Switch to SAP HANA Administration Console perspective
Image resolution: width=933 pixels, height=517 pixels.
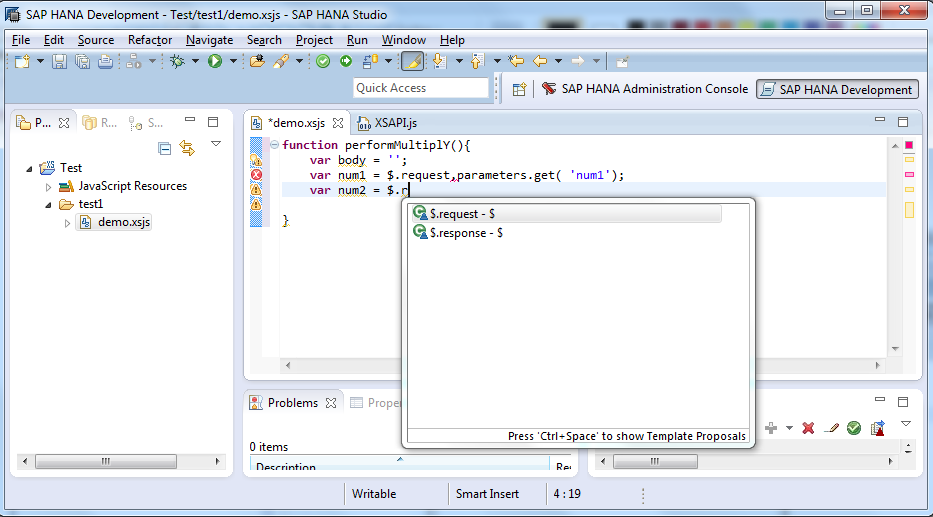click(644, 89)
